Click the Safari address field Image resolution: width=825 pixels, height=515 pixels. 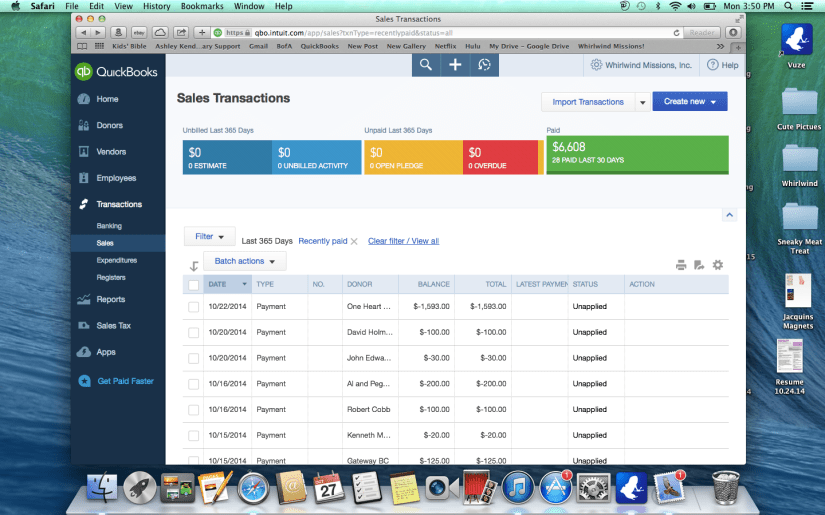[447, 33]
